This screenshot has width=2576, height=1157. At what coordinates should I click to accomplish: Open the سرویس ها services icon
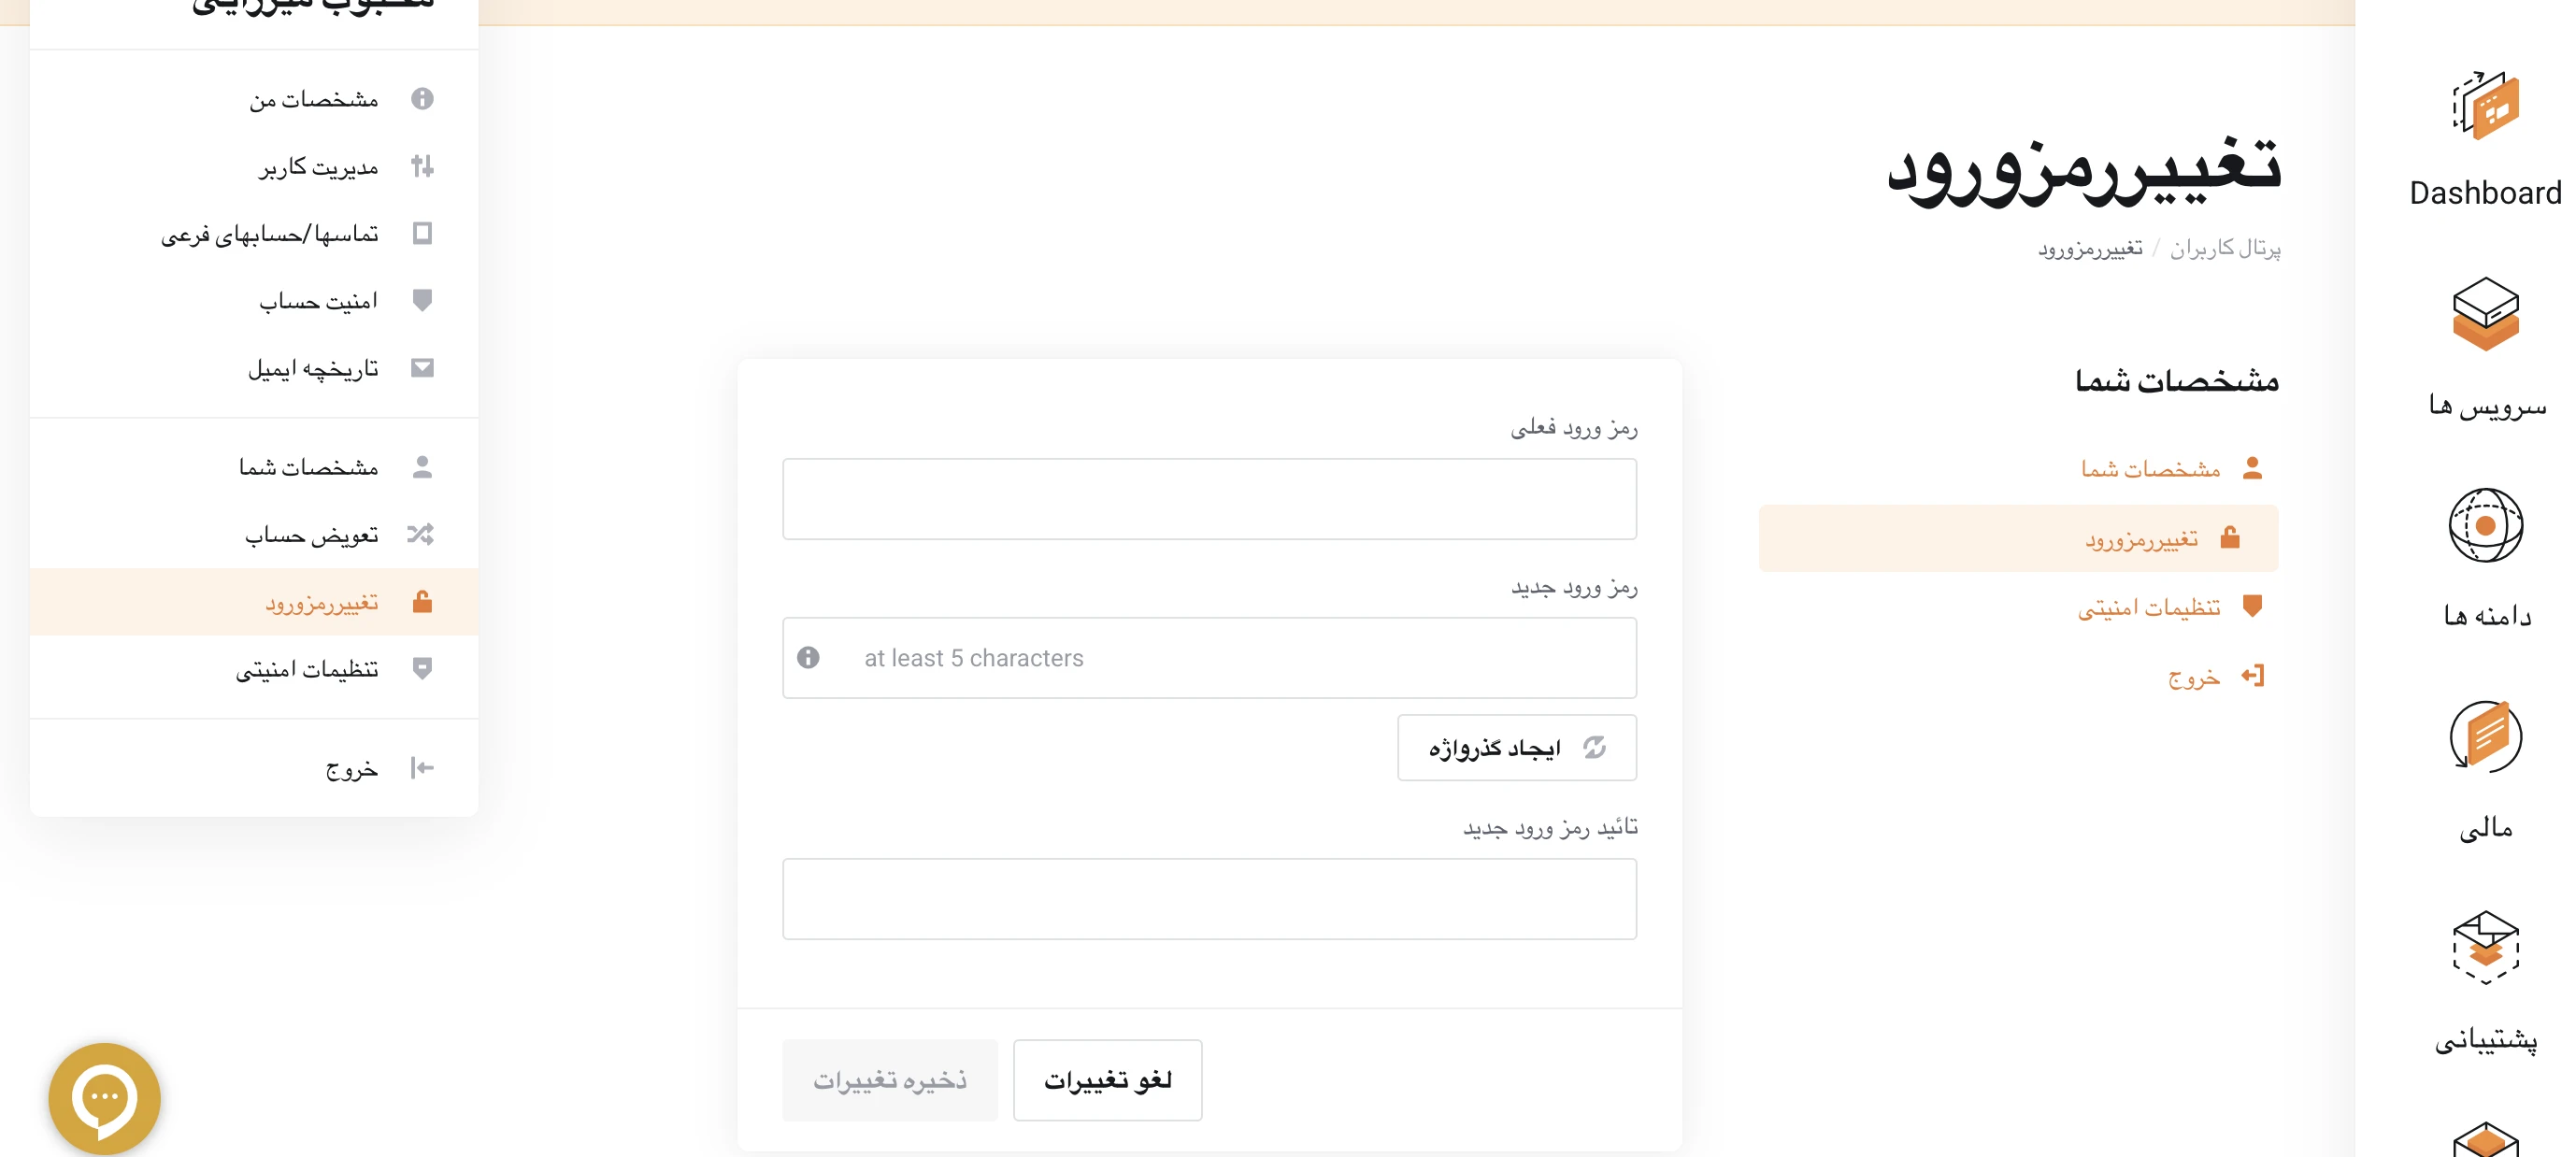click(x=2485, y=314)
